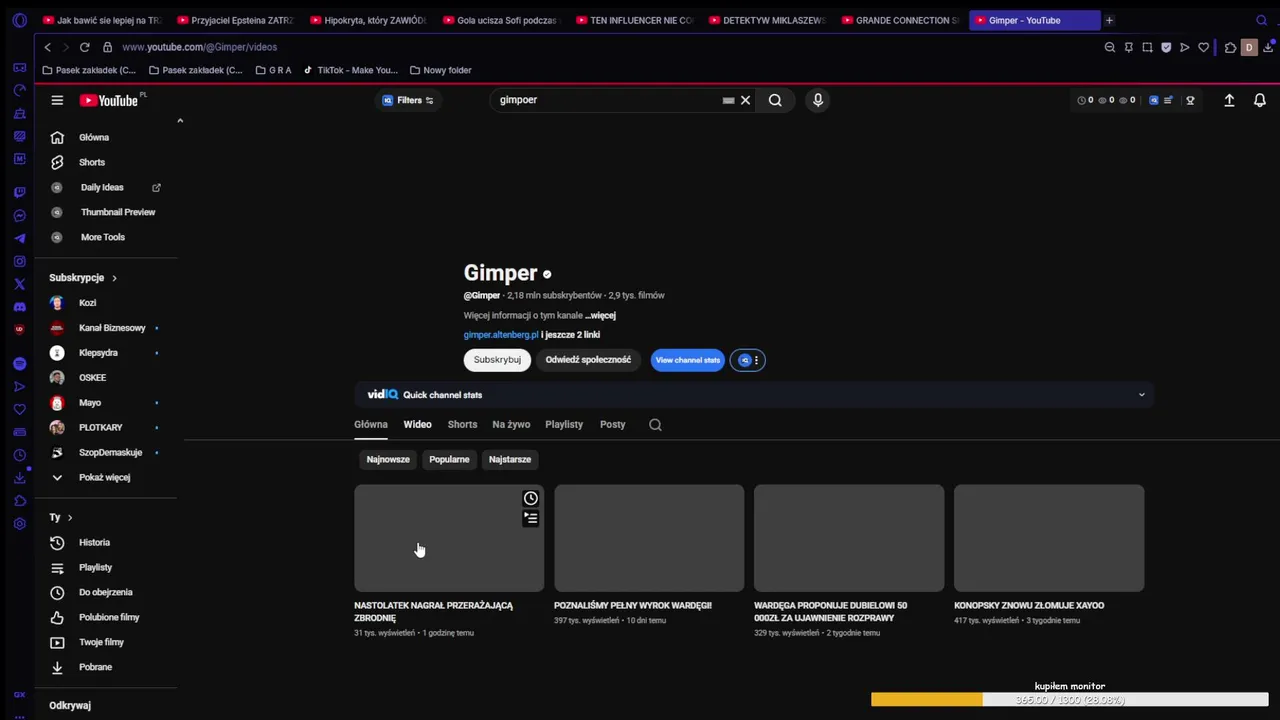Clear the search text with X
The width and height of the screenshot is (1280, 720).
tap(745, 100)
